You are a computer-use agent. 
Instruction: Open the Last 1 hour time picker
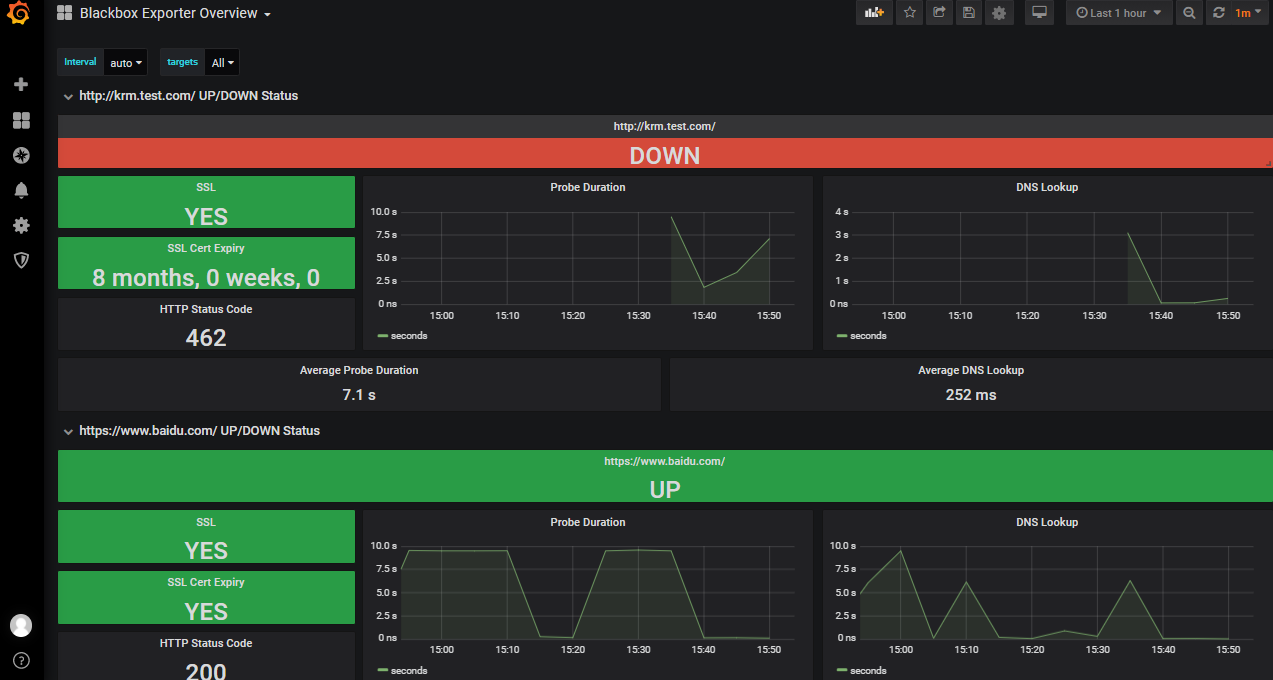[1119, 13]
